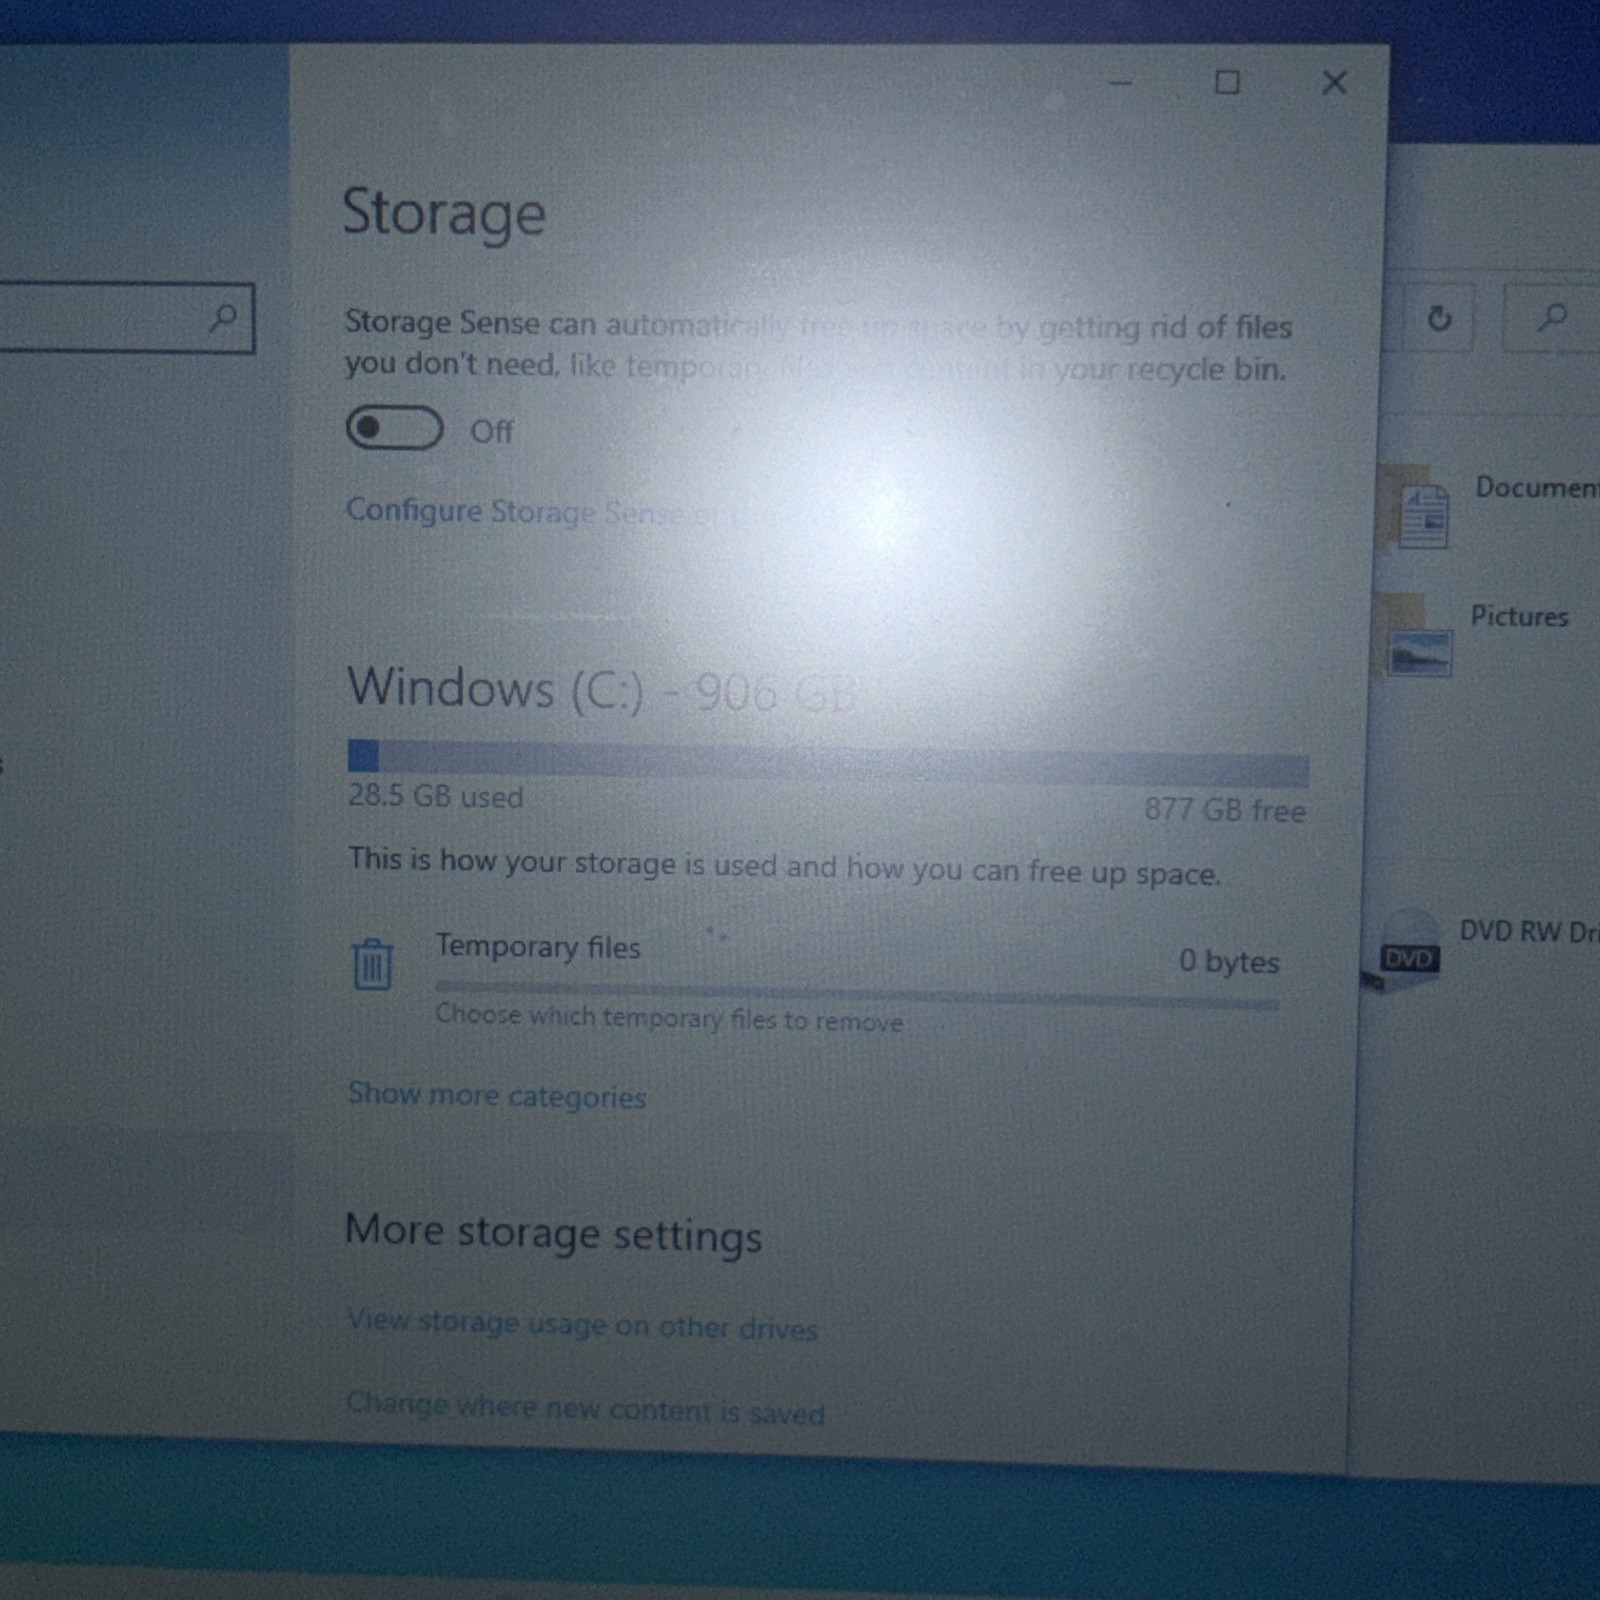Viewport: 1600px width, 1600px height.
Task: Open View storage usage on other drives
Action: pos(582,1325)
